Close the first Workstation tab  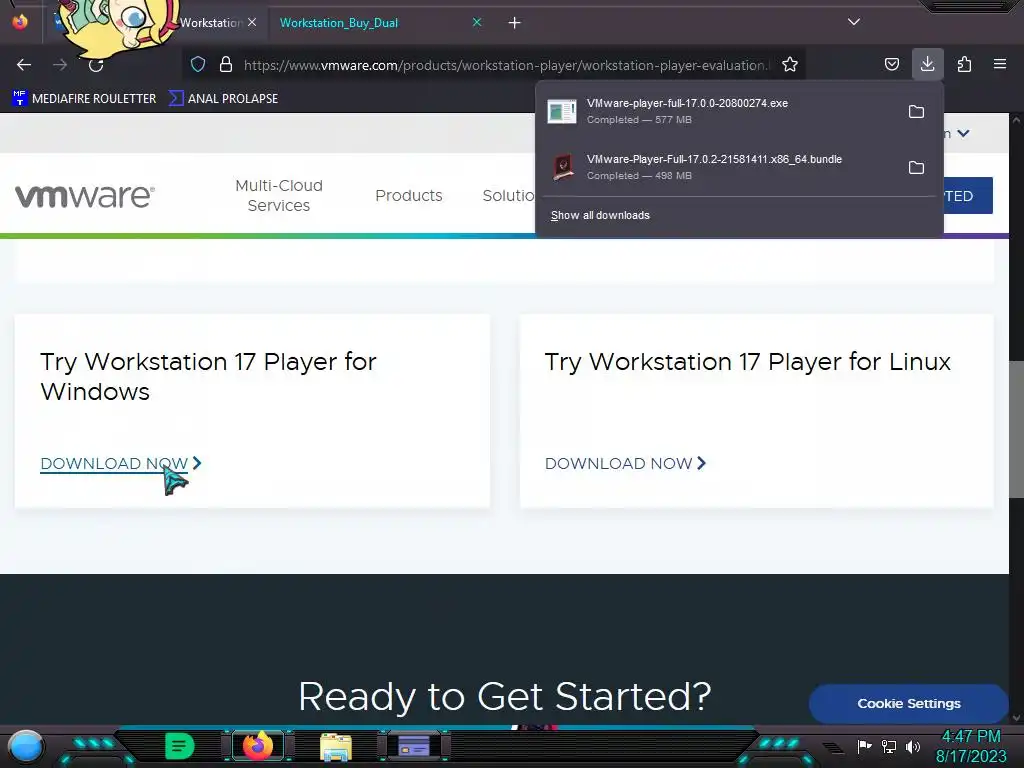(x=252, y=22)
